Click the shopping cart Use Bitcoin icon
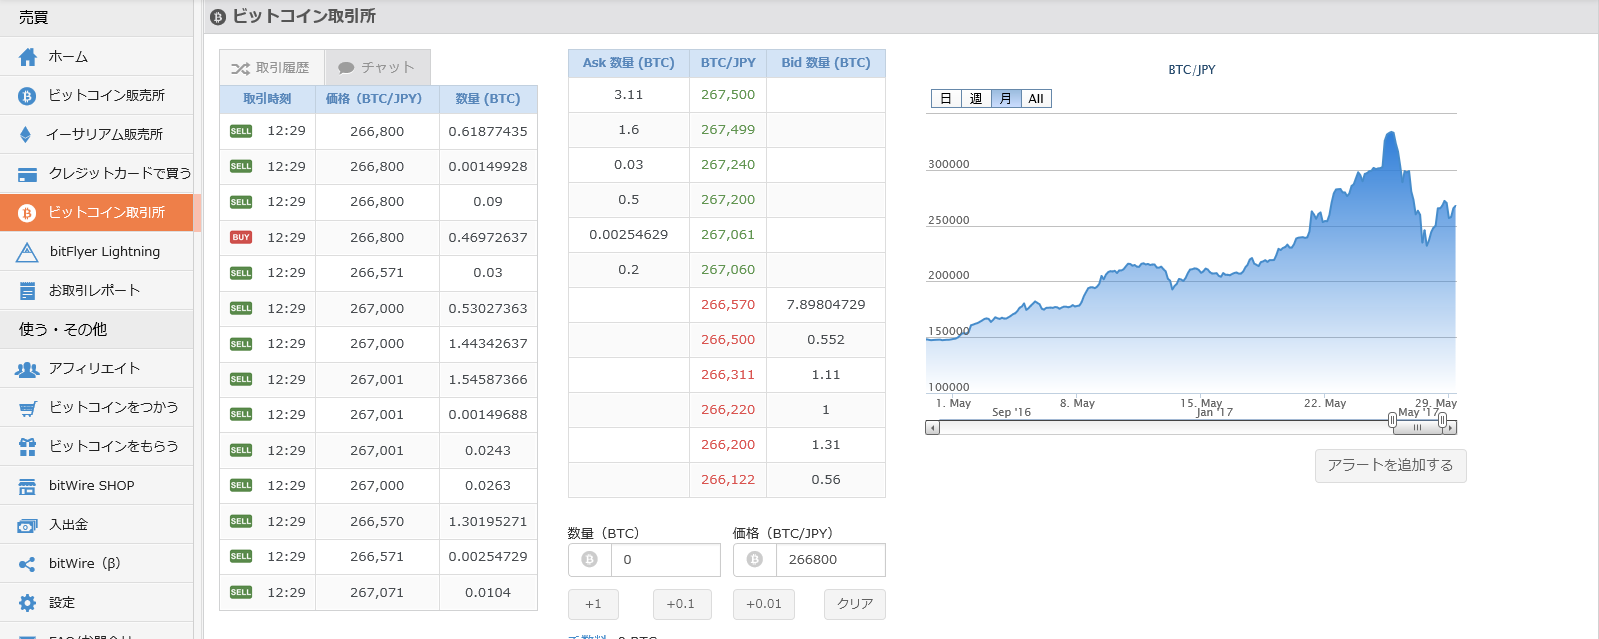The image size is (1599, 639). 27,408
